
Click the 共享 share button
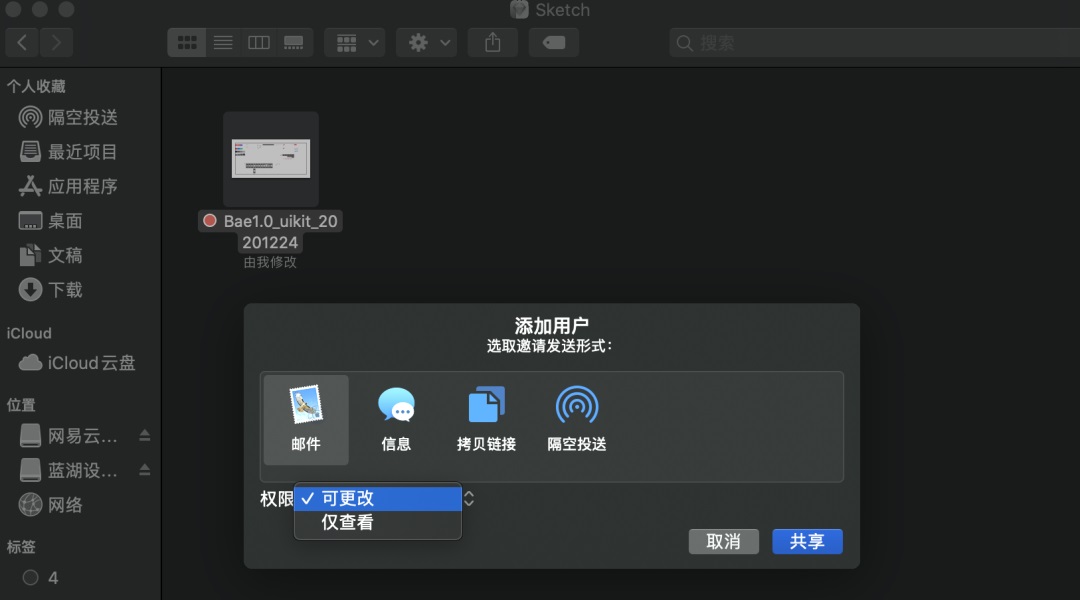click(x=807, y=541)
